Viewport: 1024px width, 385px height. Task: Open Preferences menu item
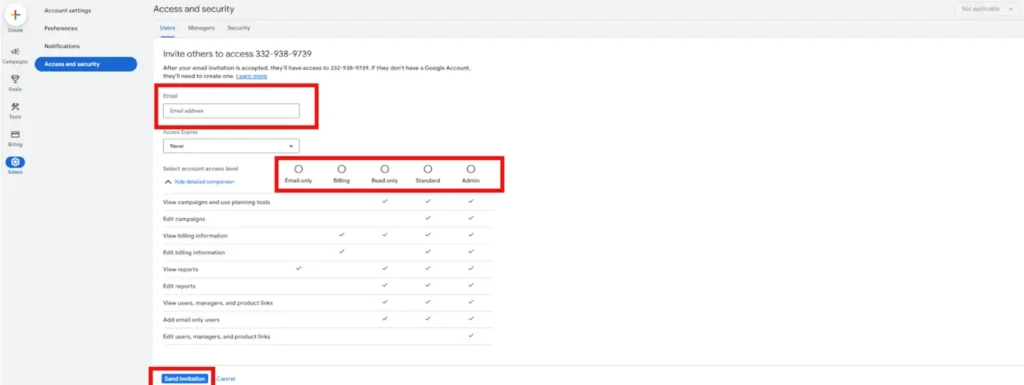[61, 28]
